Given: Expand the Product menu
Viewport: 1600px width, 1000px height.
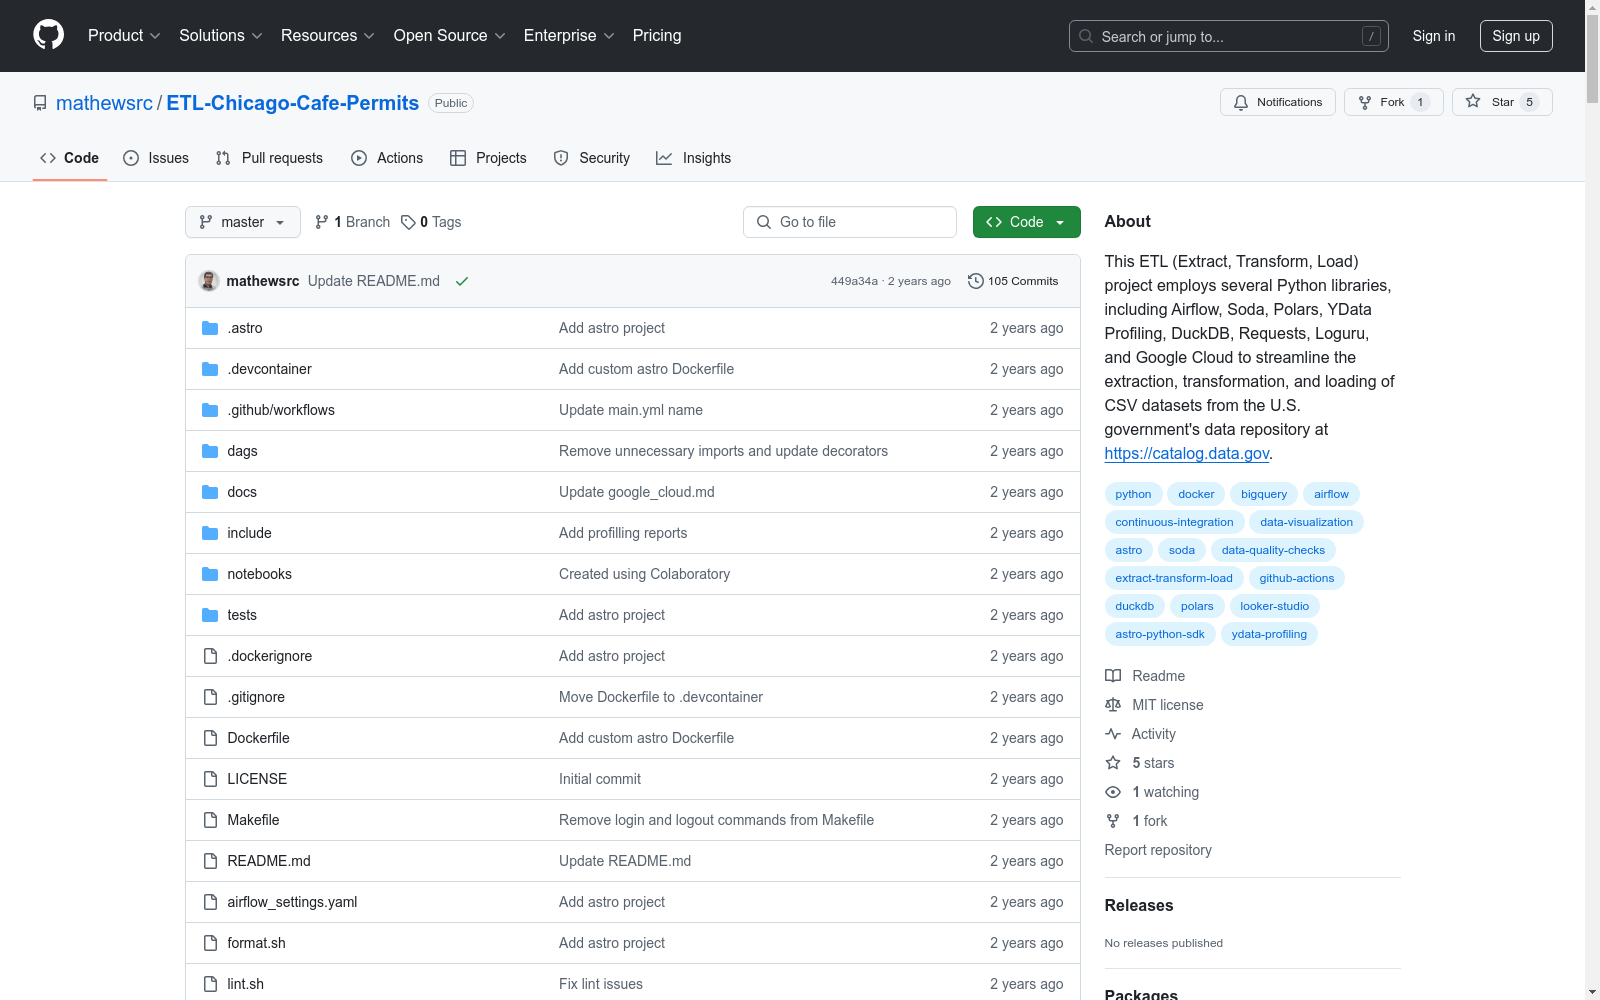Looking at the screenshot, I should click(x=124, y=35).
